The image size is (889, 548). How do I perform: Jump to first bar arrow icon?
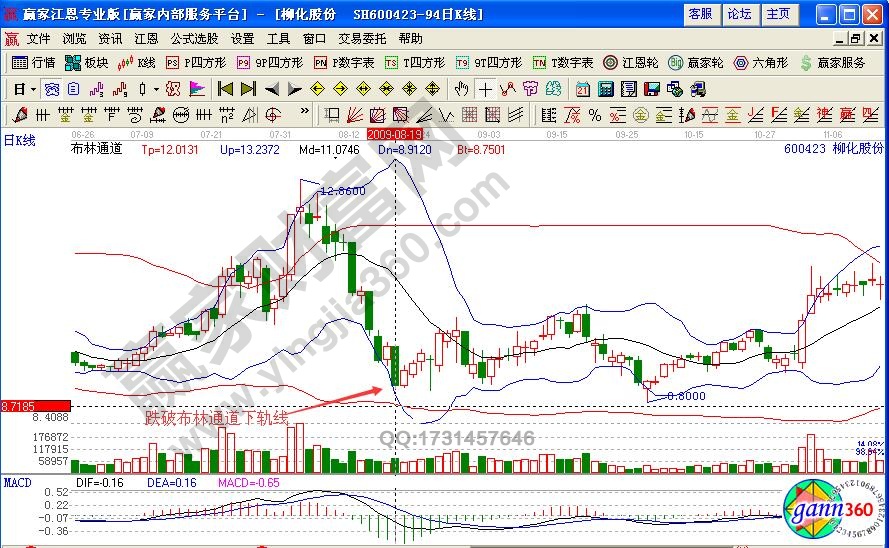(225, 88)
